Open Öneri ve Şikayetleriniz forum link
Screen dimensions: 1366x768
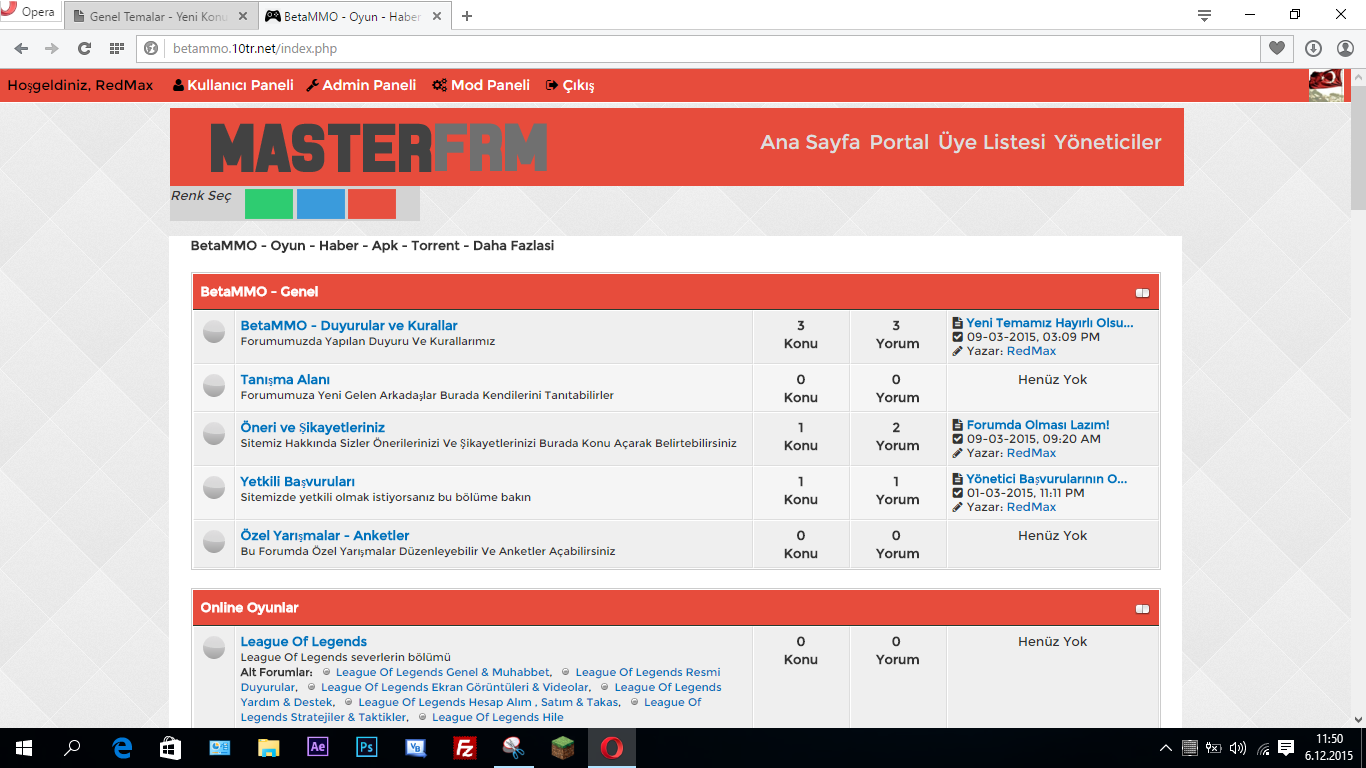313,428
